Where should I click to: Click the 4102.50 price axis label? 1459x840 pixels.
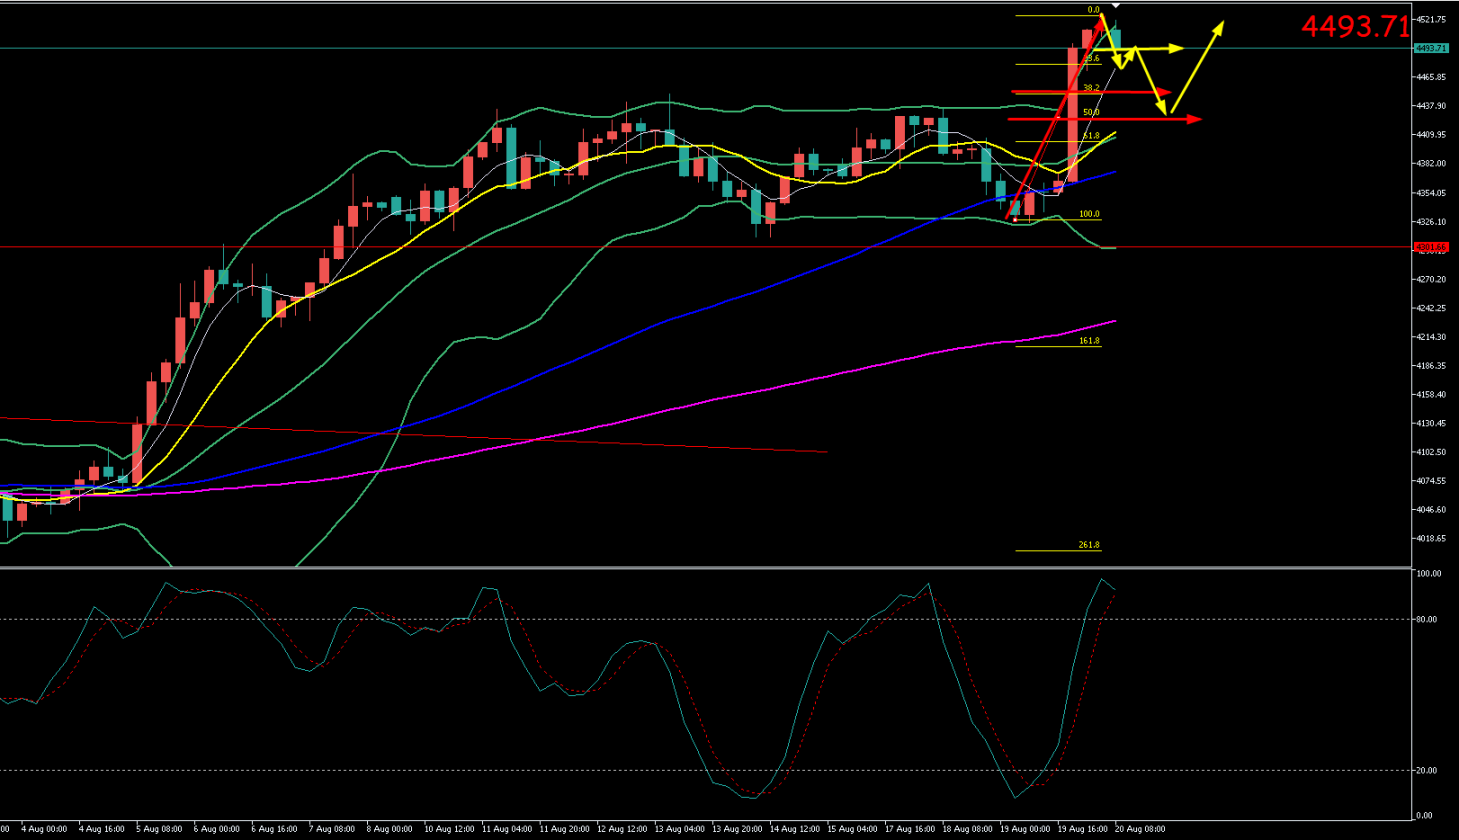[x=1432, y=452]
